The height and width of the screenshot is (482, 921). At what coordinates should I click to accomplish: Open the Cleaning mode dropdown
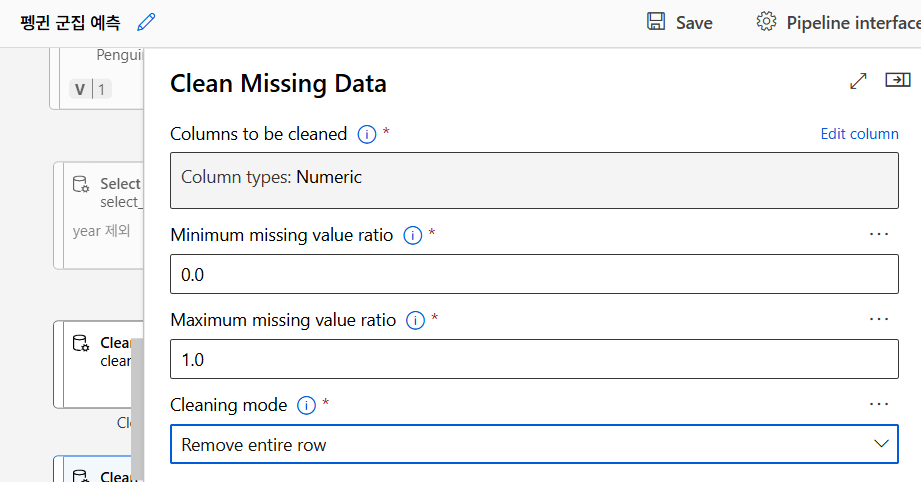point(534,444)
